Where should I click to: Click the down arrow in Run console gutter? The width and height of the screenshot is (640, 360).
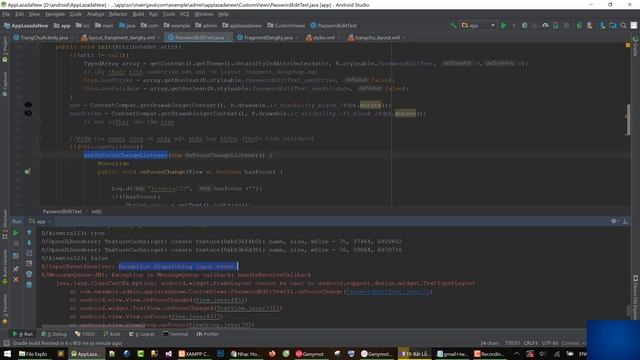(29, 243)
